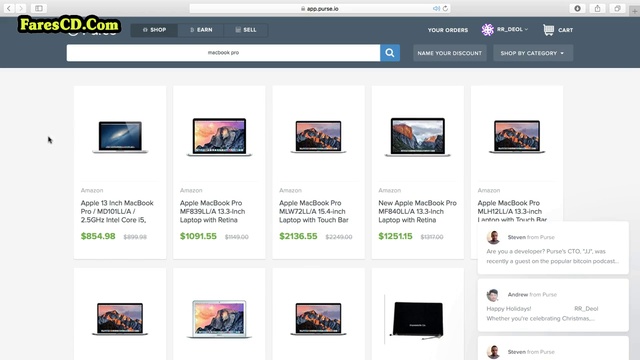The height and width of the screenshot is (360, 640).
Task: Click title Apple MacBook Pro MLW72LL/A 15.4-inch
Action: pos(314,211)
